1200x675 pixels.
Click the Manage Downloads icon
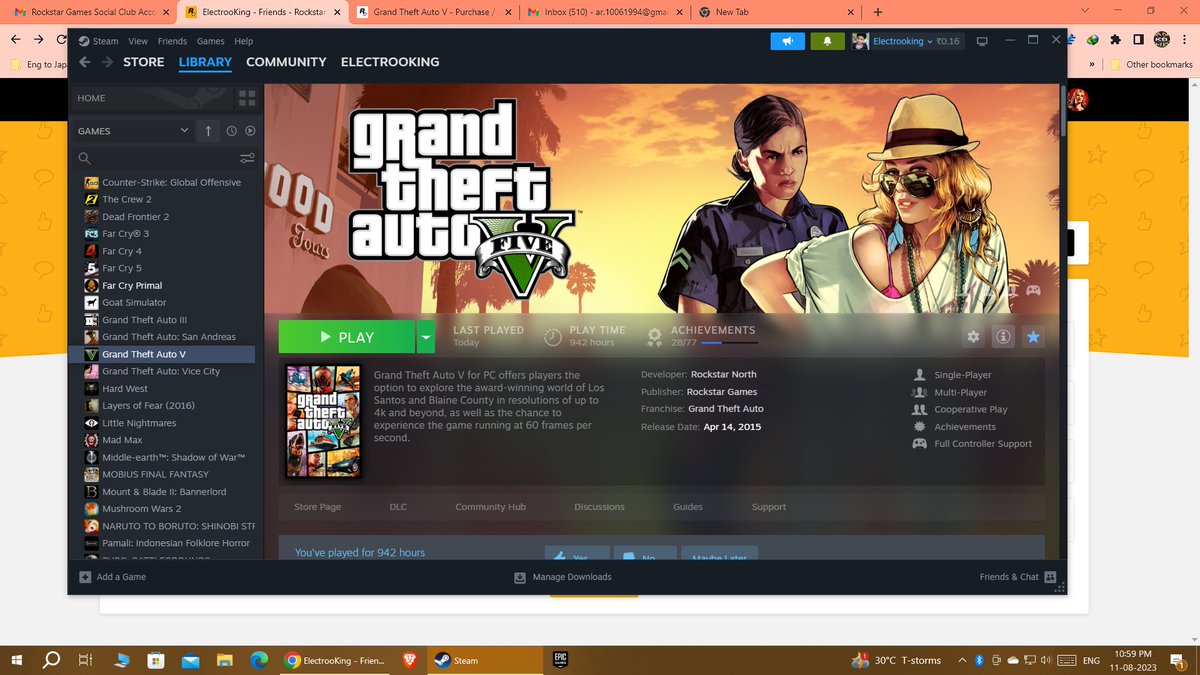click(520, 577)
